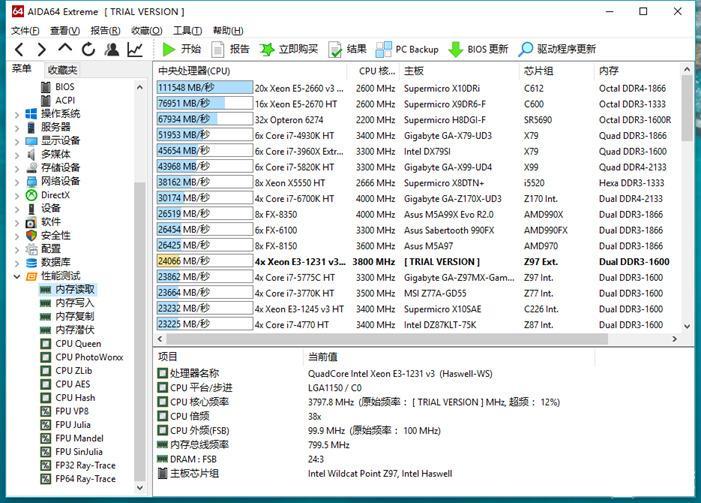Select the 设备 devices tree icon

tap(31, 208)
